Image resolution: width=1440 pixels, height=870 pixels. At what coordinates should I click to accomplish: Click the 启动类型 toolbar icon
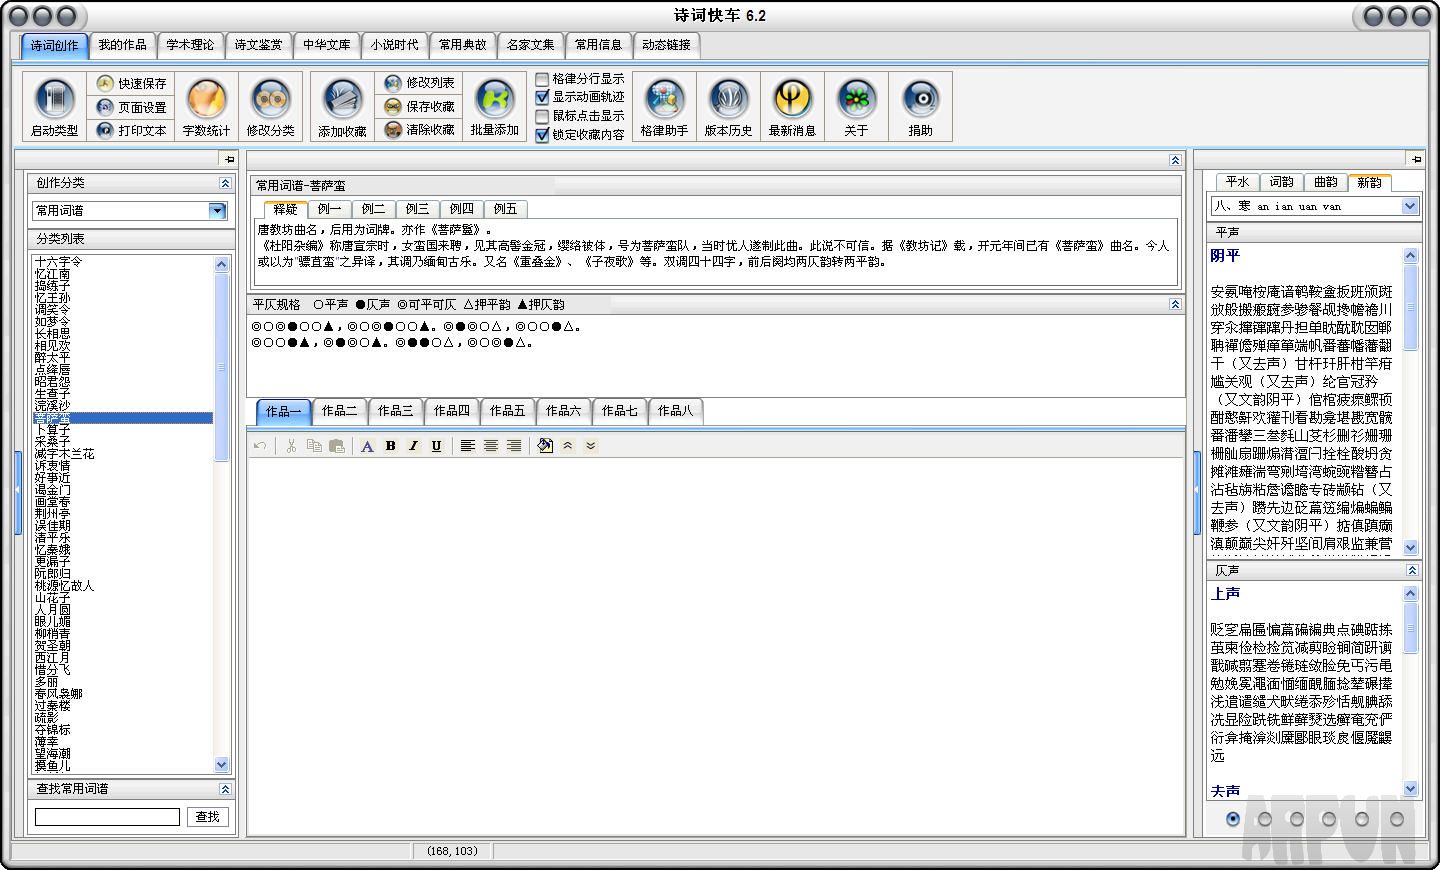[x=54, y=100]
